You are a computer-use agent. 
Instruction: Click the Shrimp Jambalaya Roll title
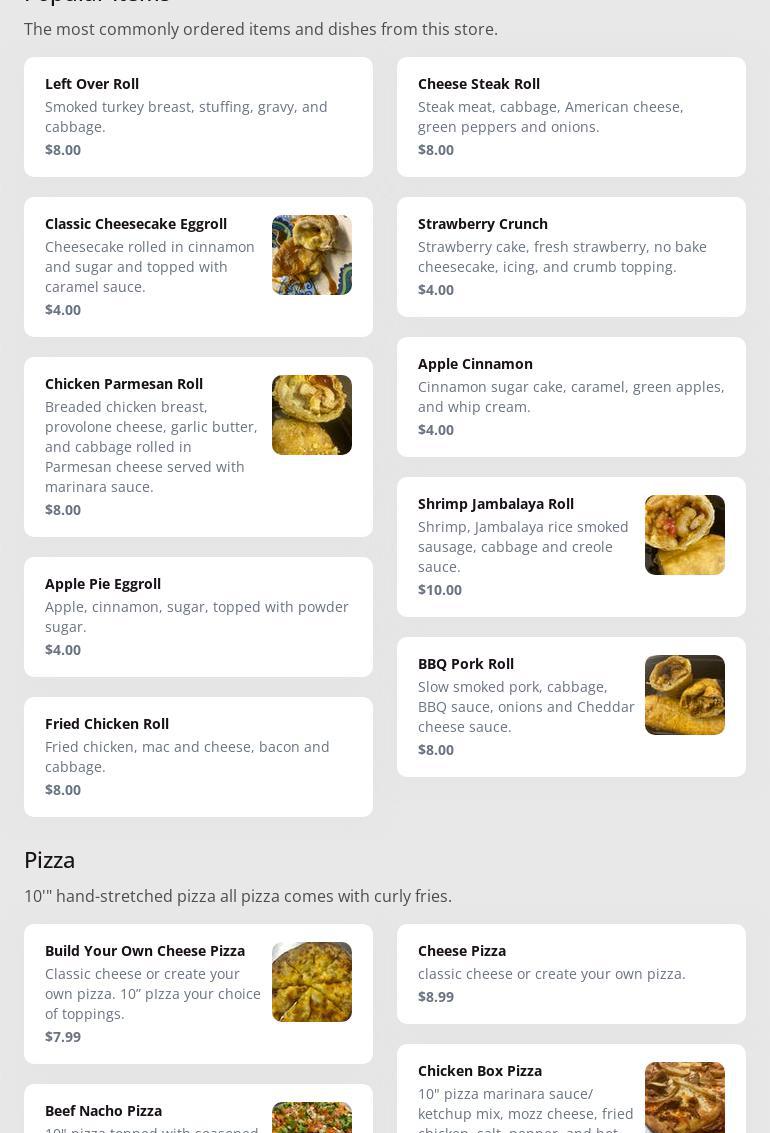point(496,504)
